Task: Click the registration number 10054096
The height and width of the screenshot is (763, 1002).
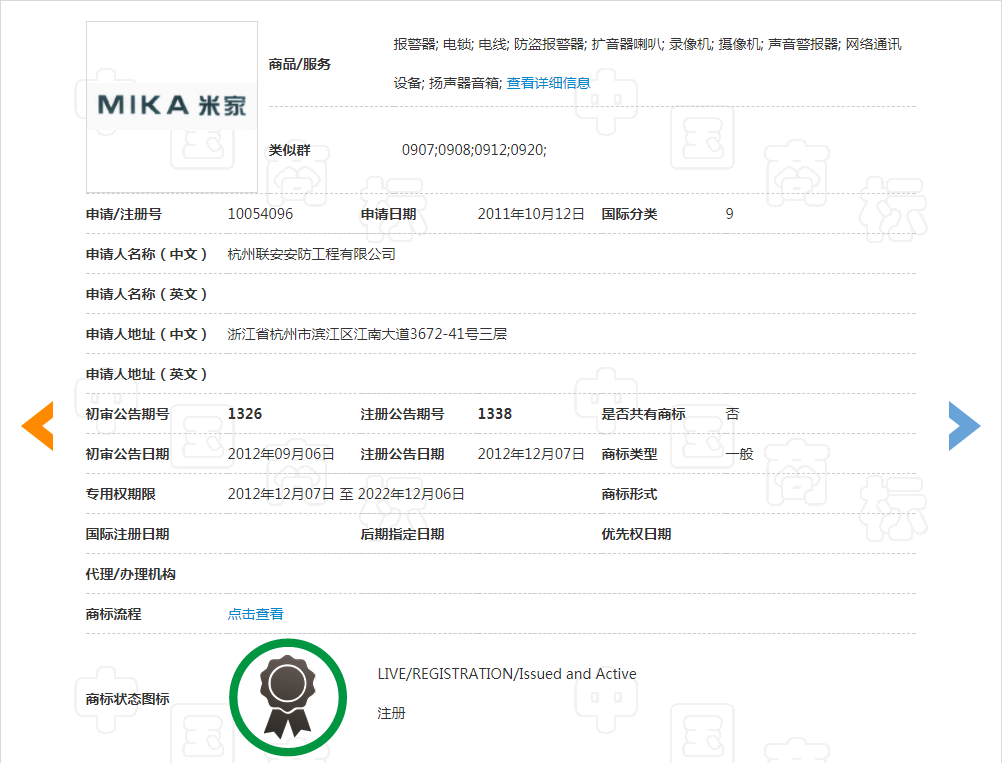Action: 260,214
